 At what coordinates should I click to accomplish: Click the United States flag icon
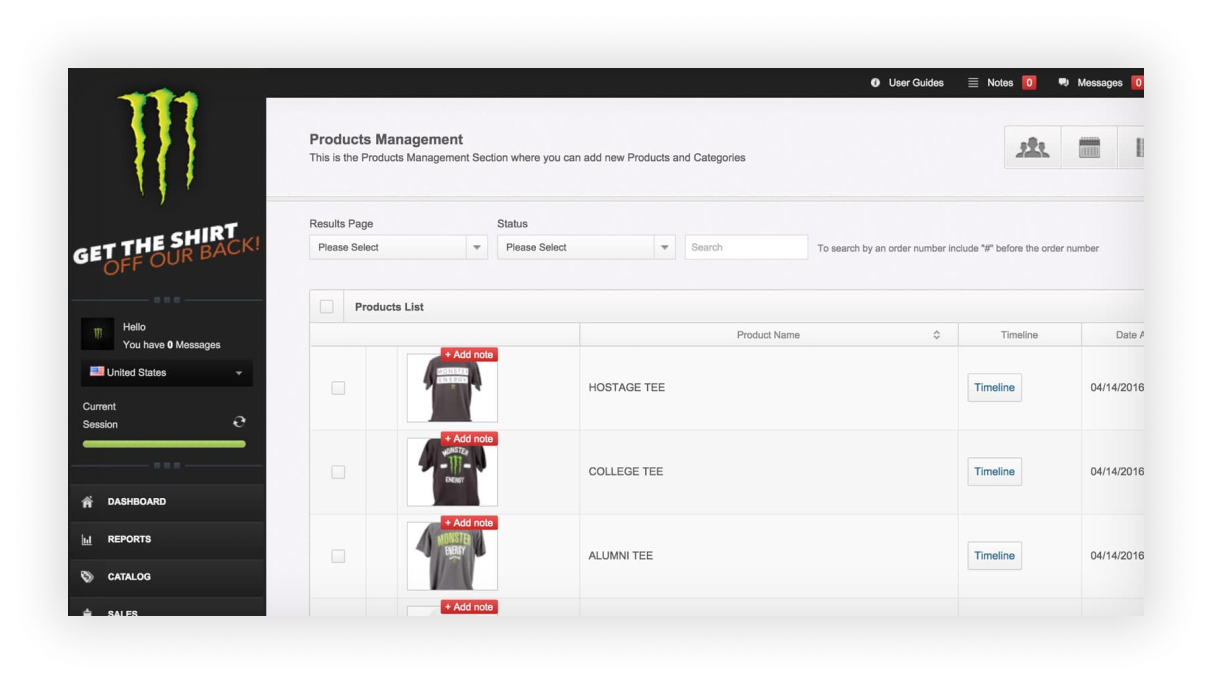97,371
